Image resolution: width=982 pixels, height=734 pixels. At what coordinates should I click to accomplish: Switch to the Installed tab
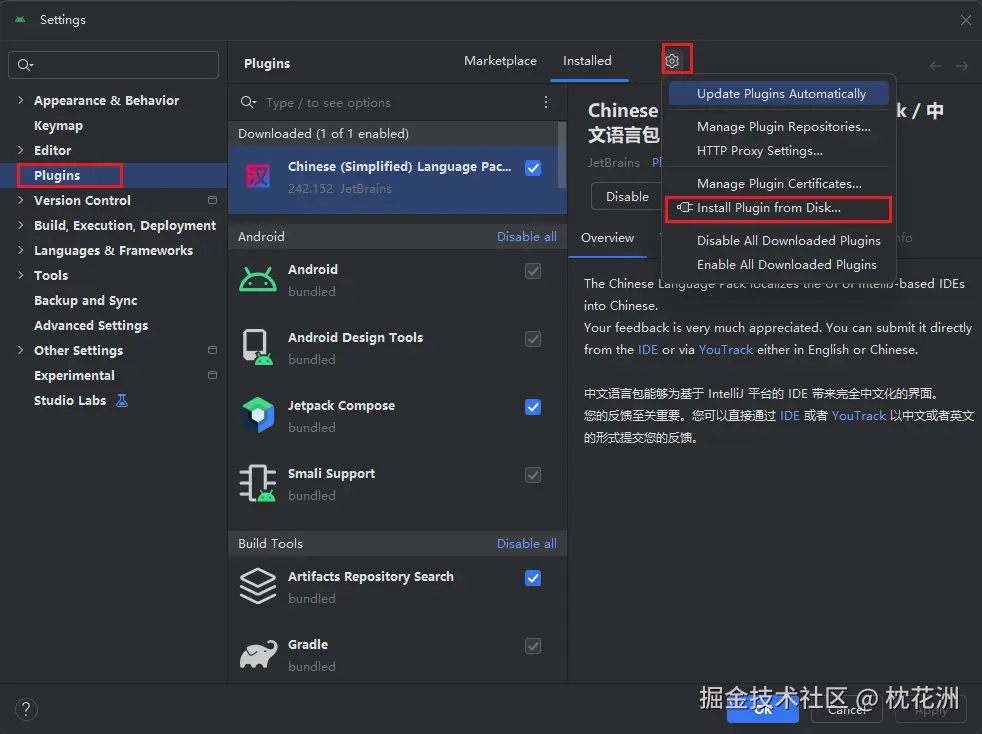click(587, 61)
